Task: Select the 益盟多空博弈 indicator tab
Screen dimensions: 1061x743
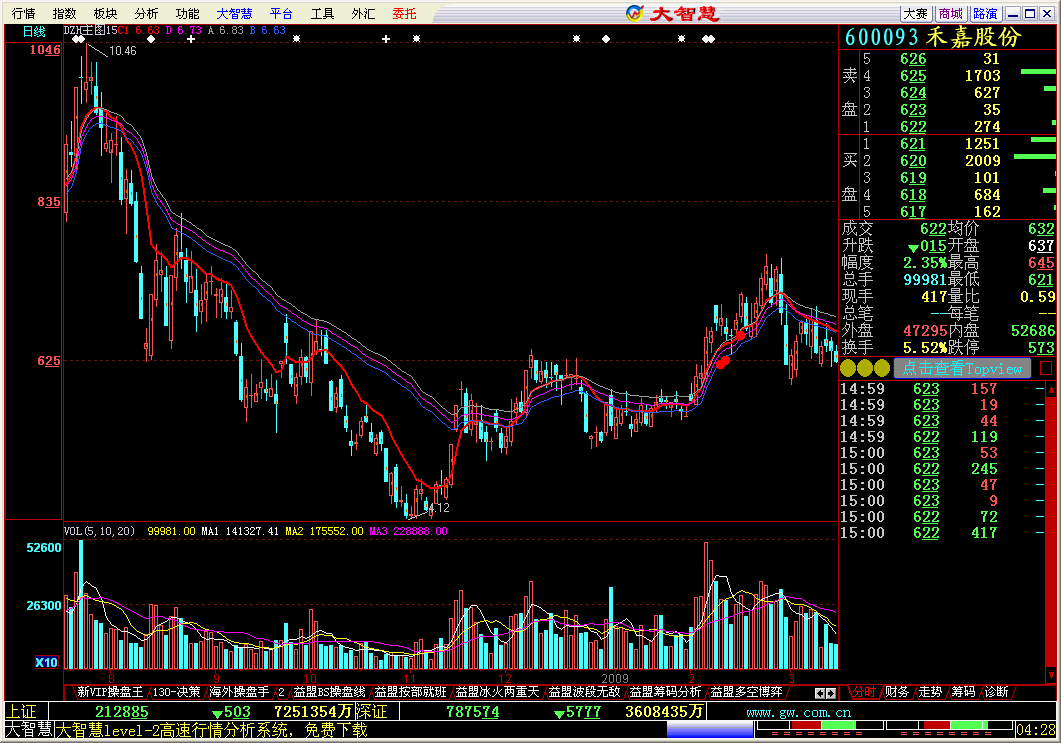Action: tap(746, 692)
